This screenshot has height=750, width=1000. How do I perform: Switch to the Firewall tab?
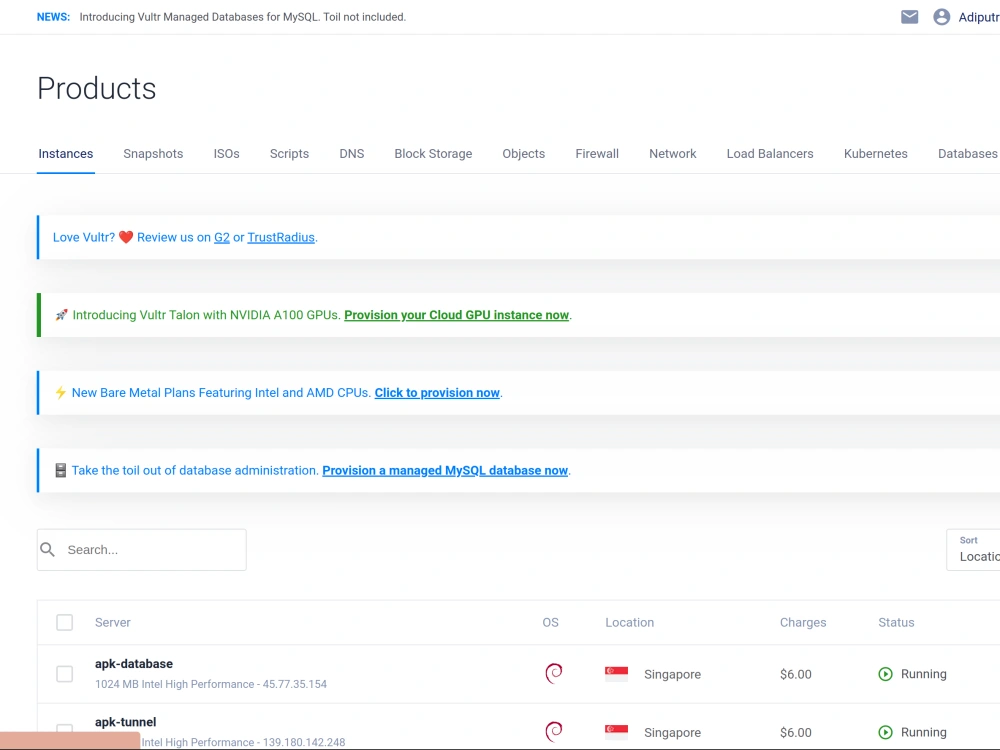597,154
